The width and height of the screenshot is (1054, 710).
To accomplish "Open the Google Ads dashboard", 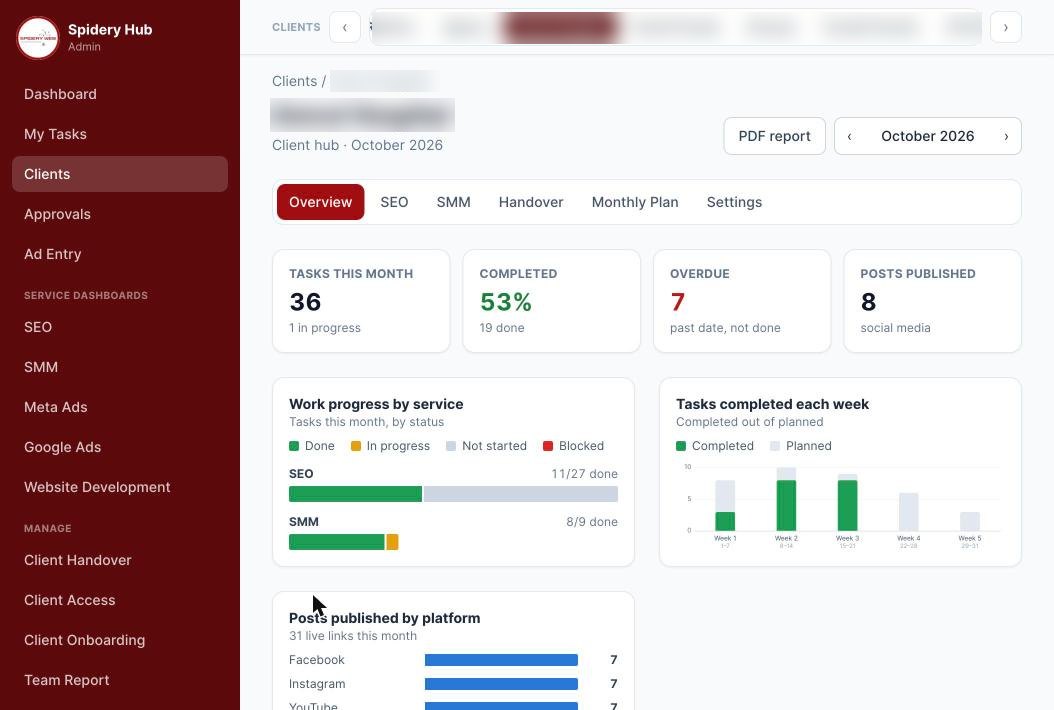I will (120, 447).
